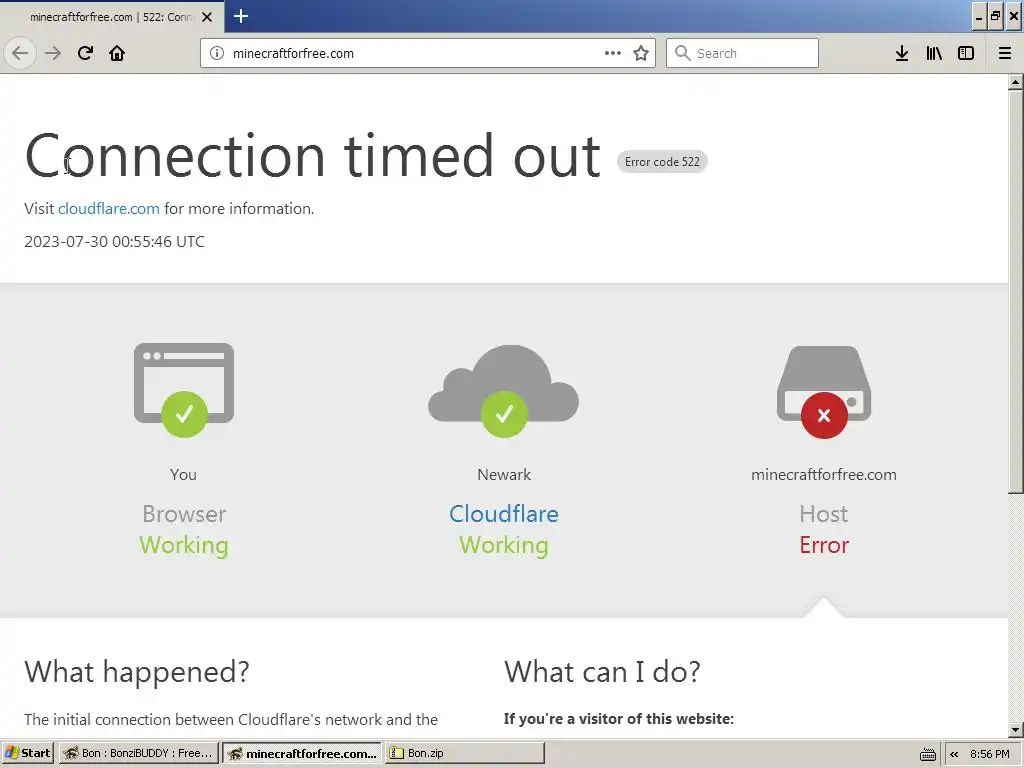Minimize the Firefox window

[x=978, y=17]
